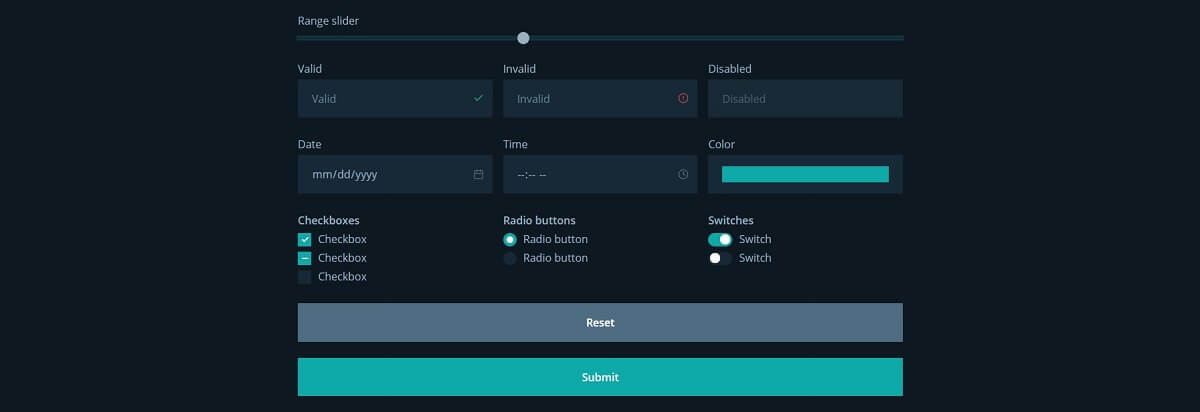Click the 'Color' field label
Image resolution: width=1200 pixels, height=412 pixels.
(x=722, y=144)
